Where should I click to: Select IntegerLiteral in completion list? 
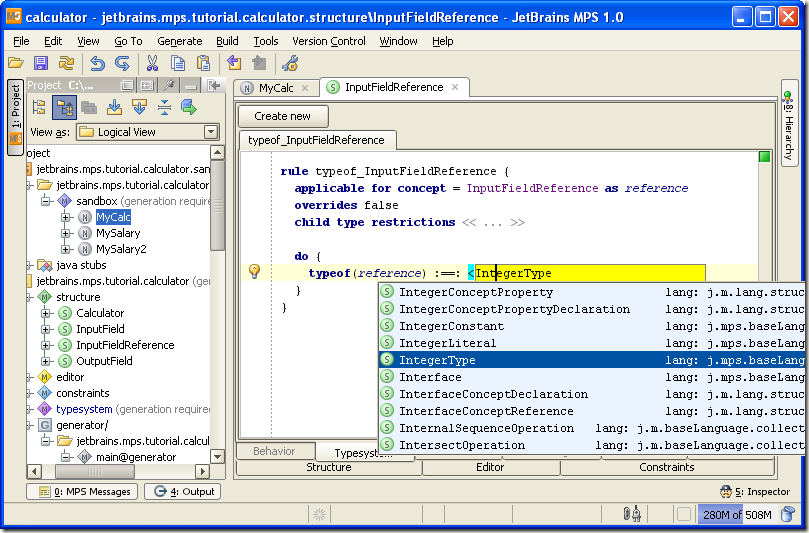[x=592, y=343]
